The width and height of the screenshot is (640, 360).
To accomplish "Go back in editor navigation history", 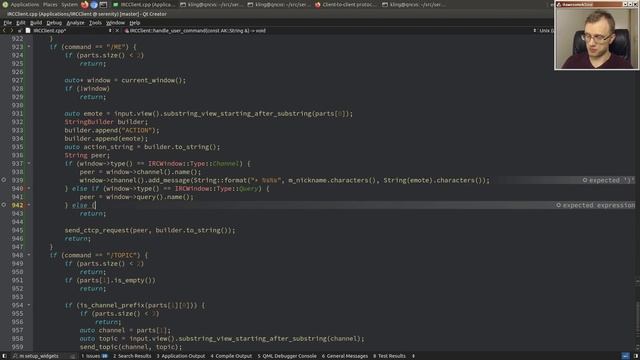I will (x=4, y=30).
